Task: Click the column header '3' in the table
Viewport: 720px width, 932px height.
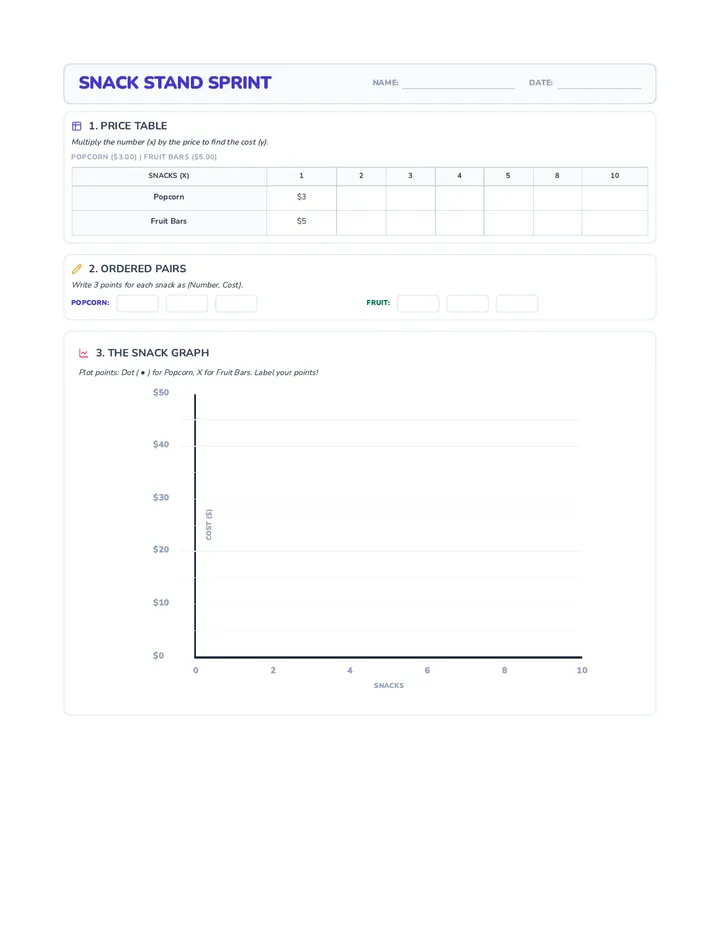Action: coord(410,176)
